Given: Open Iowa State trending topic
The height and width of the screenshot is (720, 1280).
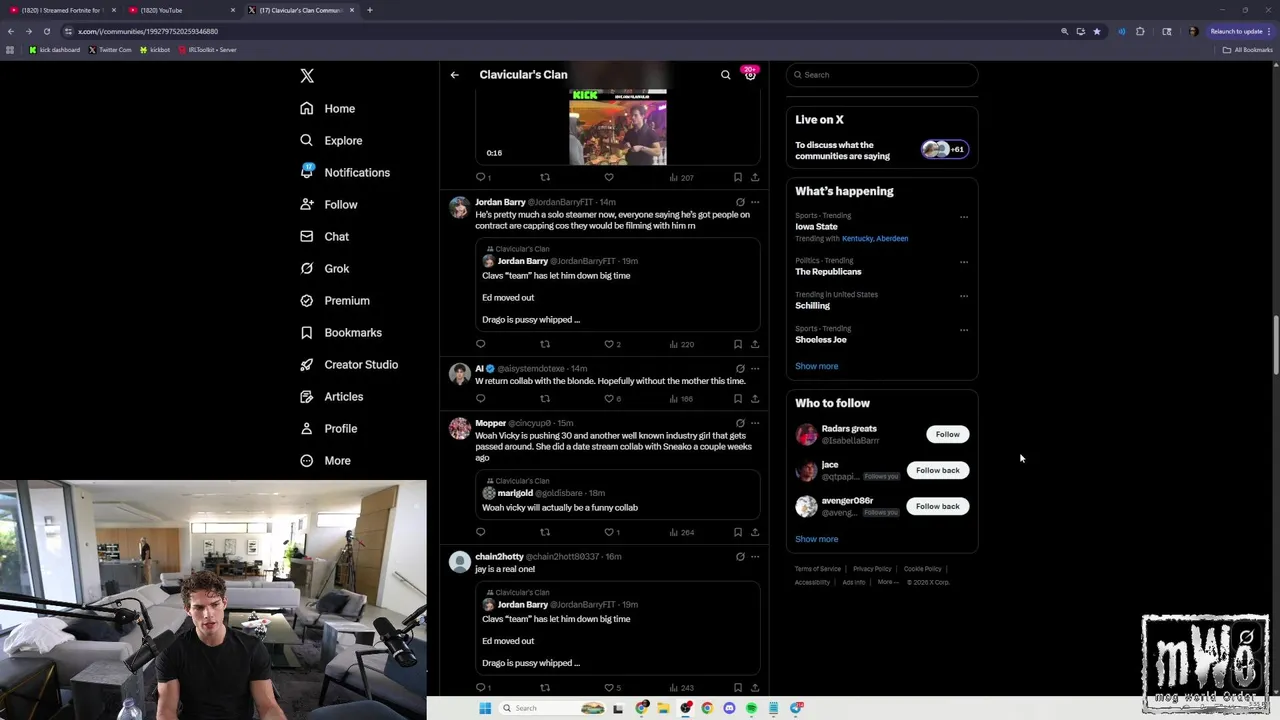Looking at the screenshot, I should (816, 227).
